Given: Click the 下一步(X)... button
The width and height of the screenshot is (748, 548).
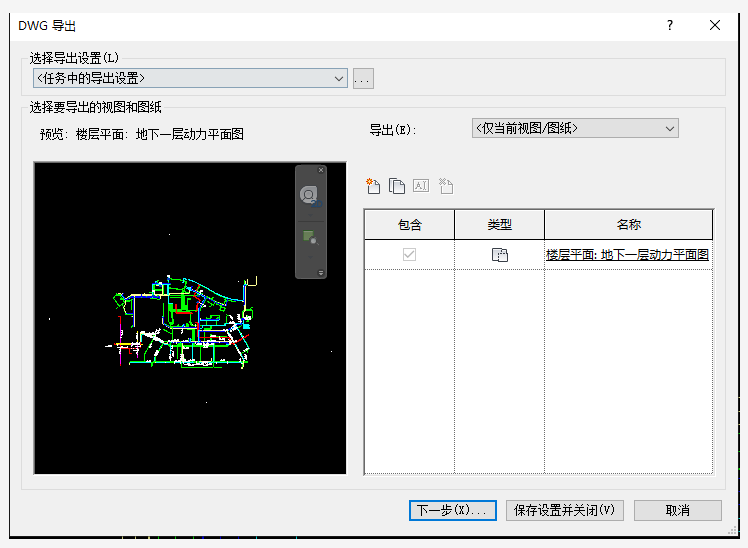Looking at the screenshot, I should tap(453, 510).
